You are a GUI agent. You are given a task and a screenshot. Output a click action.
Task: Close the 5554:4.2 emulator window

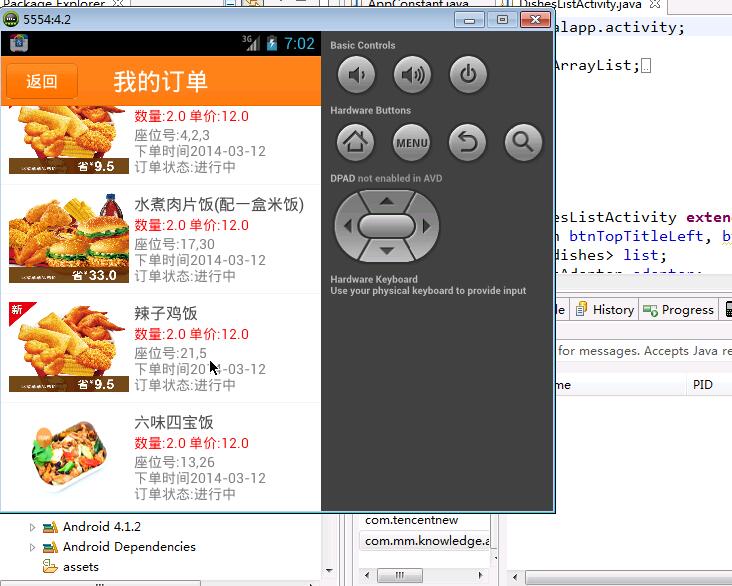coord(535,20)
